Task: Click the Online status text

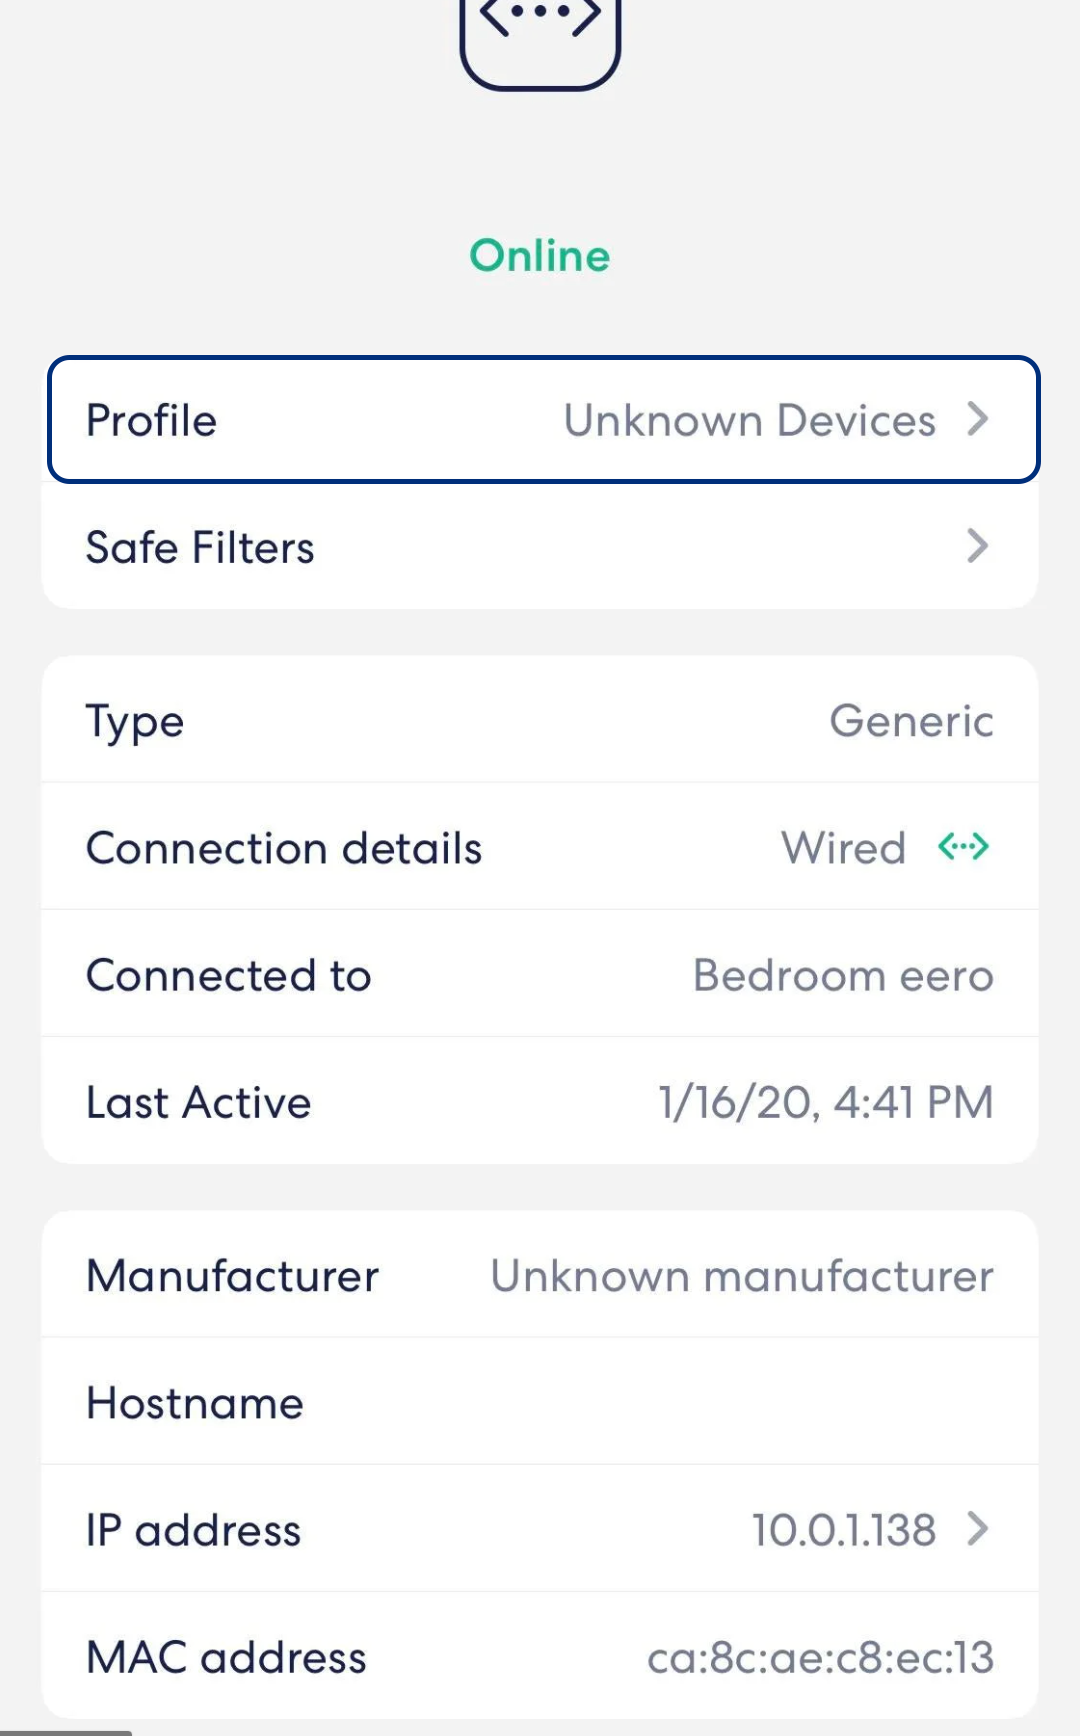Action: pyautogui.click(x=540, y=255)
